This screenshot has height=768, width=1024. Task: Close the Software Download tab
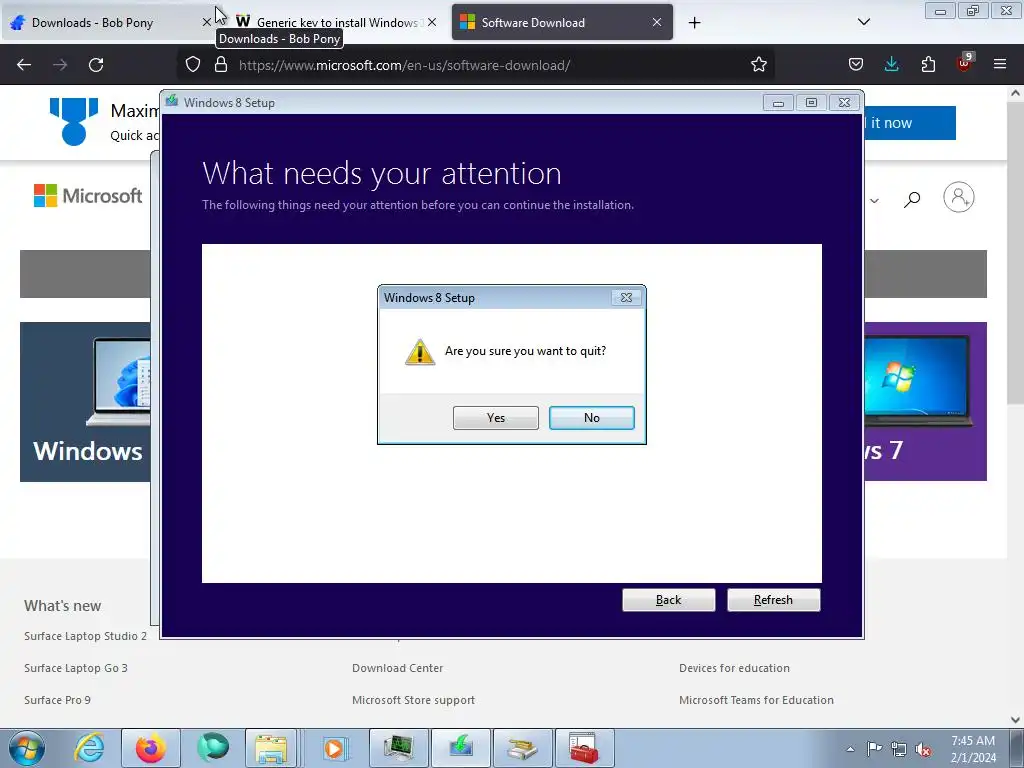coord(657,23)
